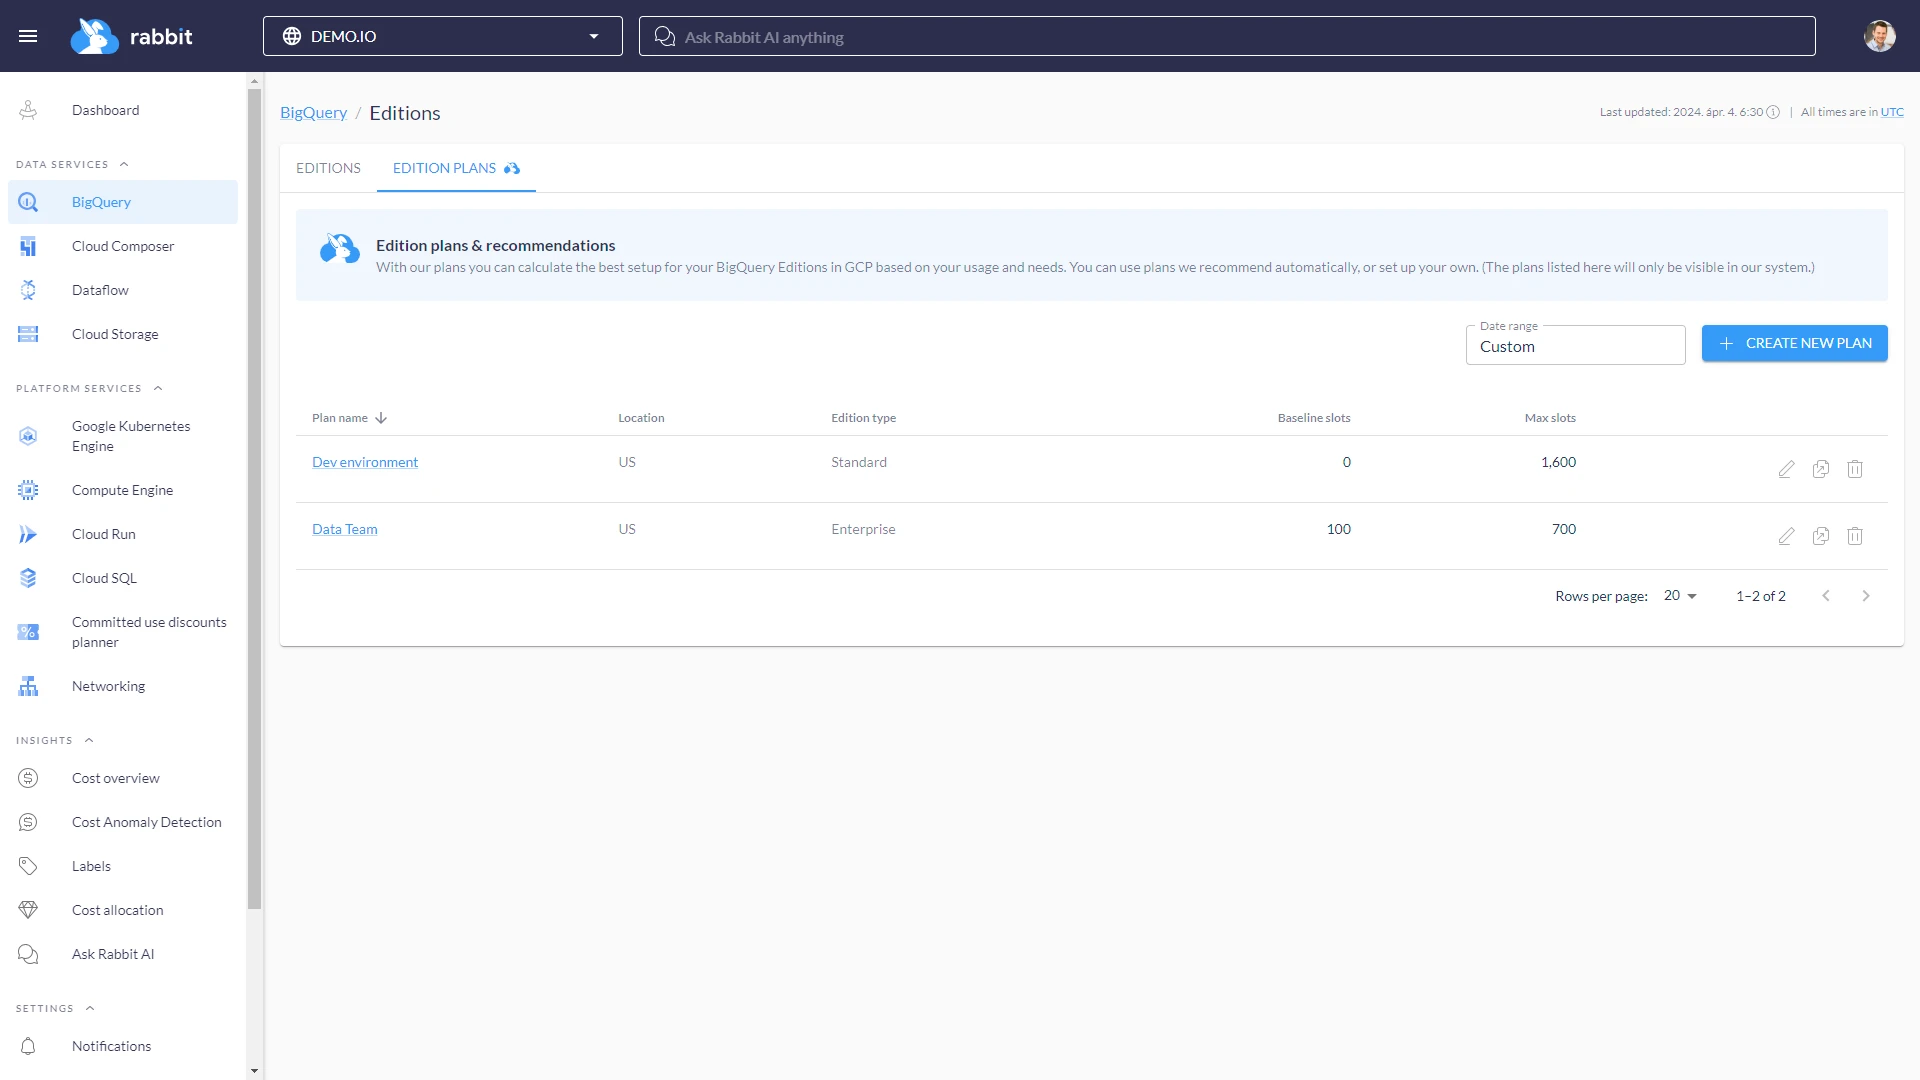Open Cloud Storage service

pos(115,333)
